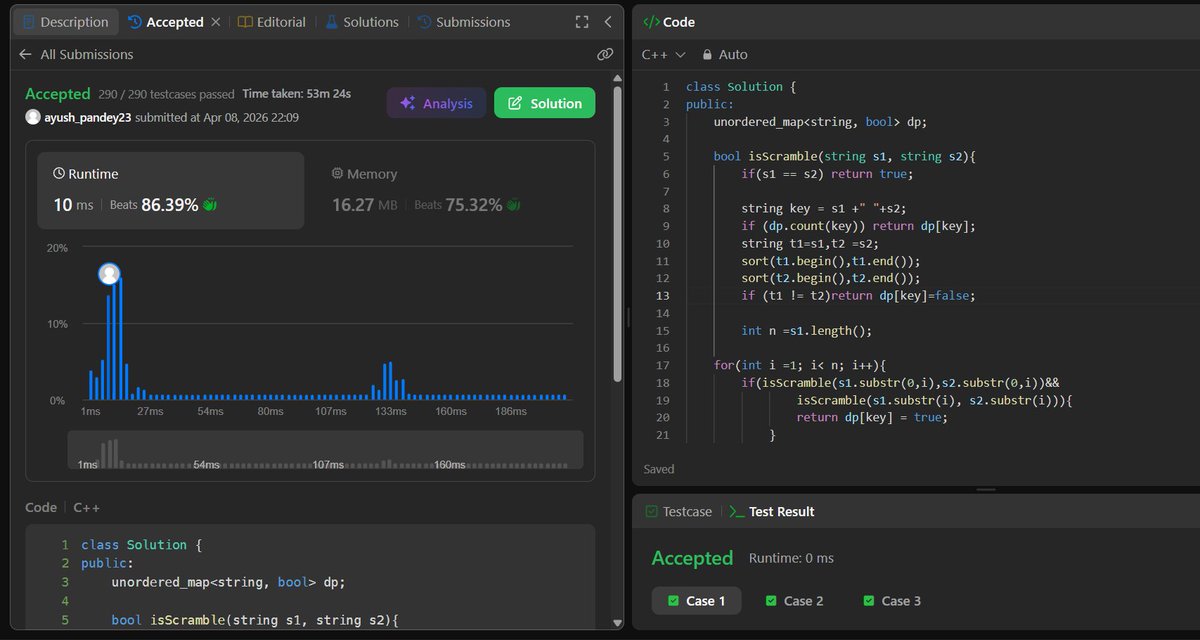Click the 'Runtime: 0 ms' result text
This screenshot has width=1200, height=640.
[791, 558]
